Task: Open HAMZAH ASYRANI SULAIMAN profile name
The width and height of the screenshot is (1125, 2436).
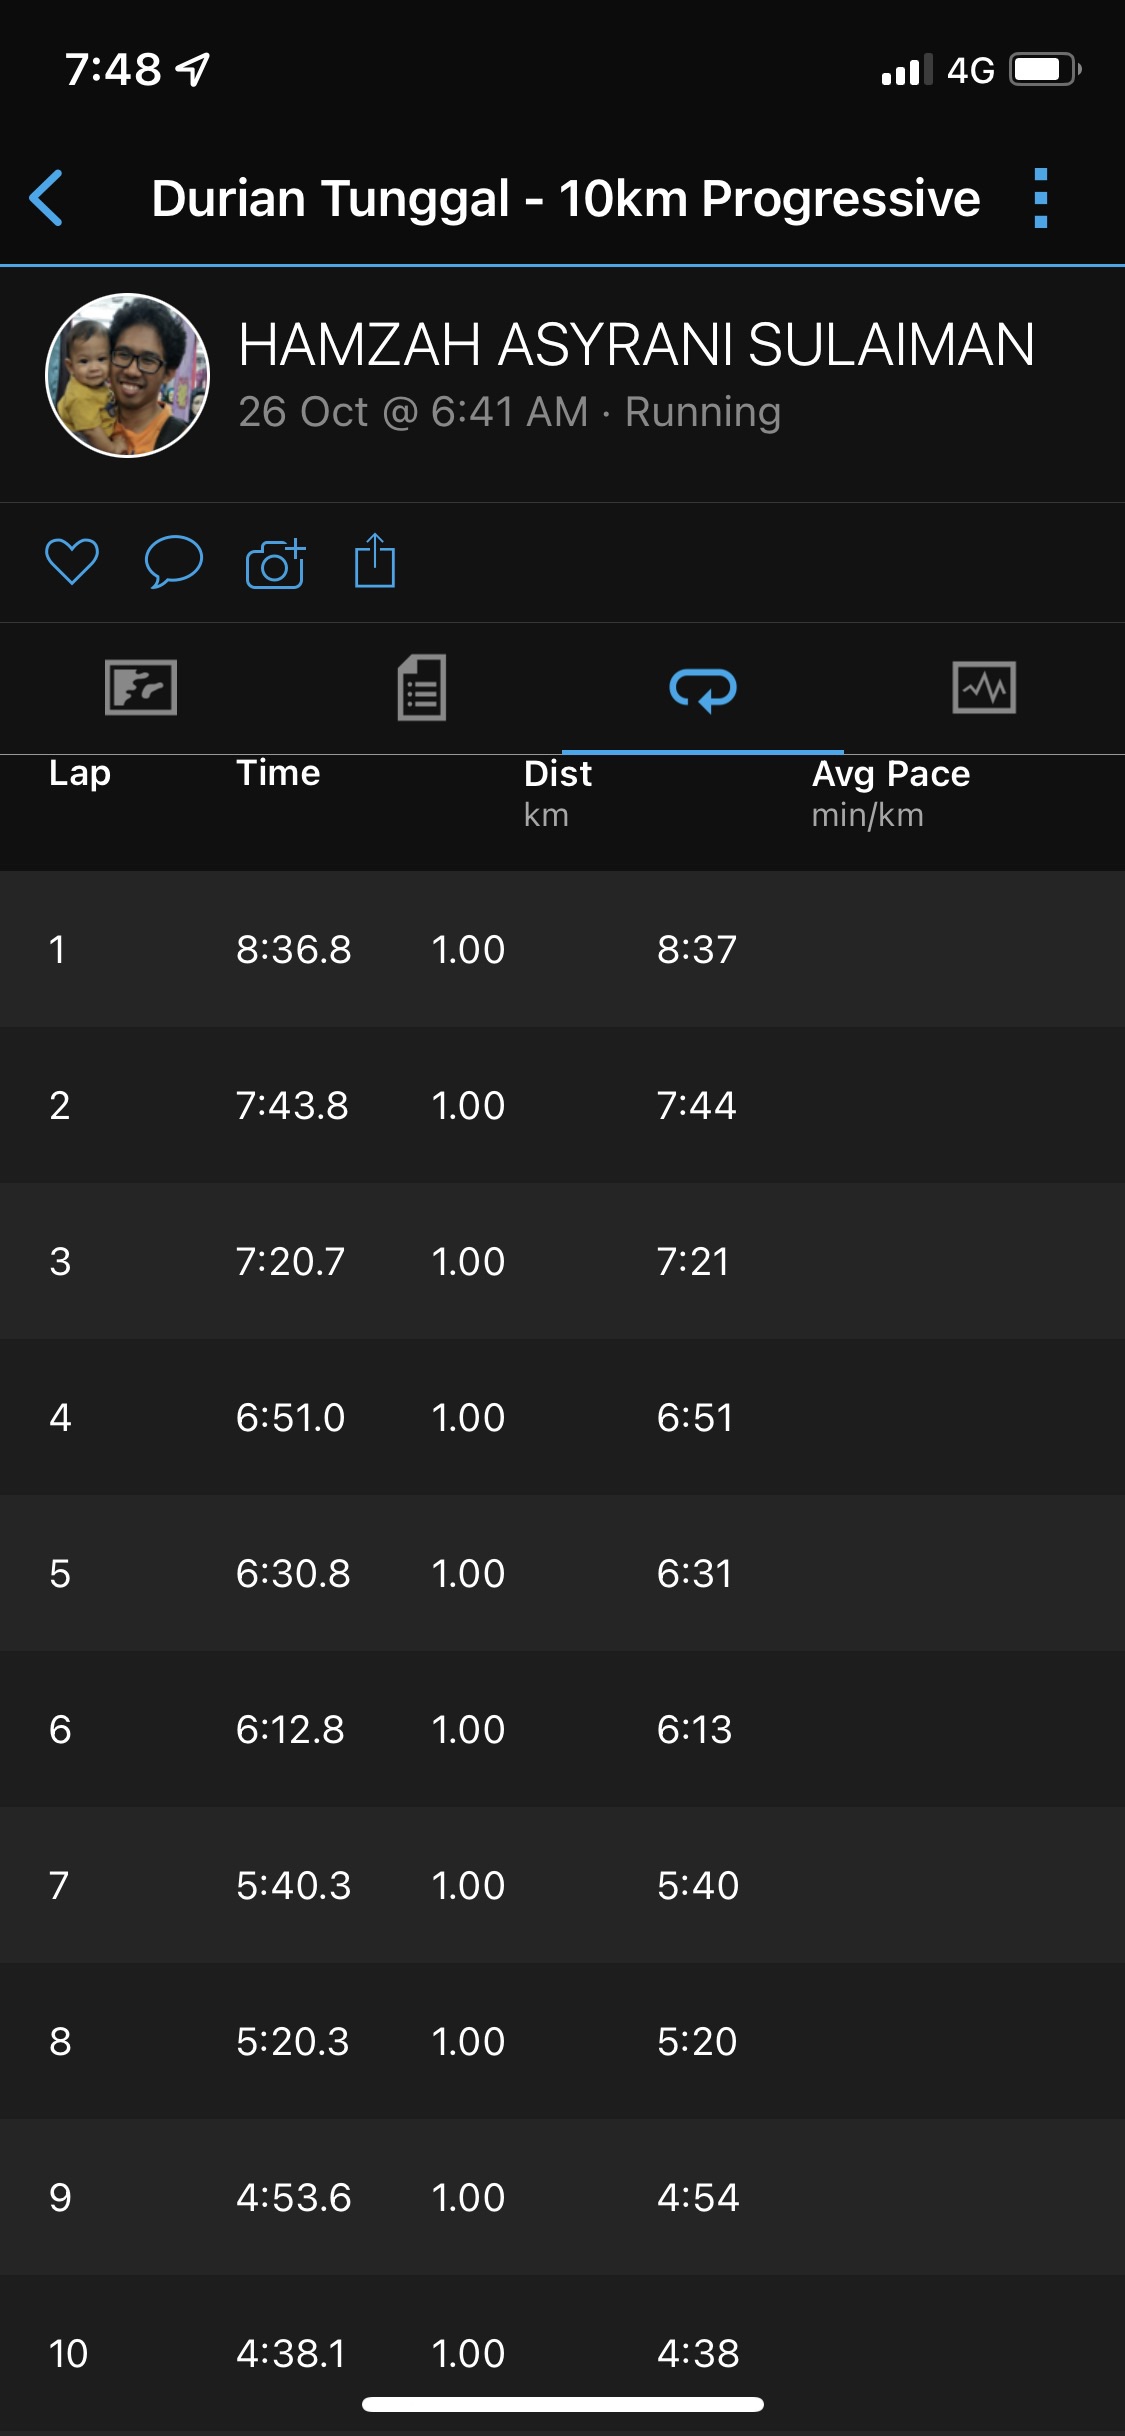Action: coord(636,345)
